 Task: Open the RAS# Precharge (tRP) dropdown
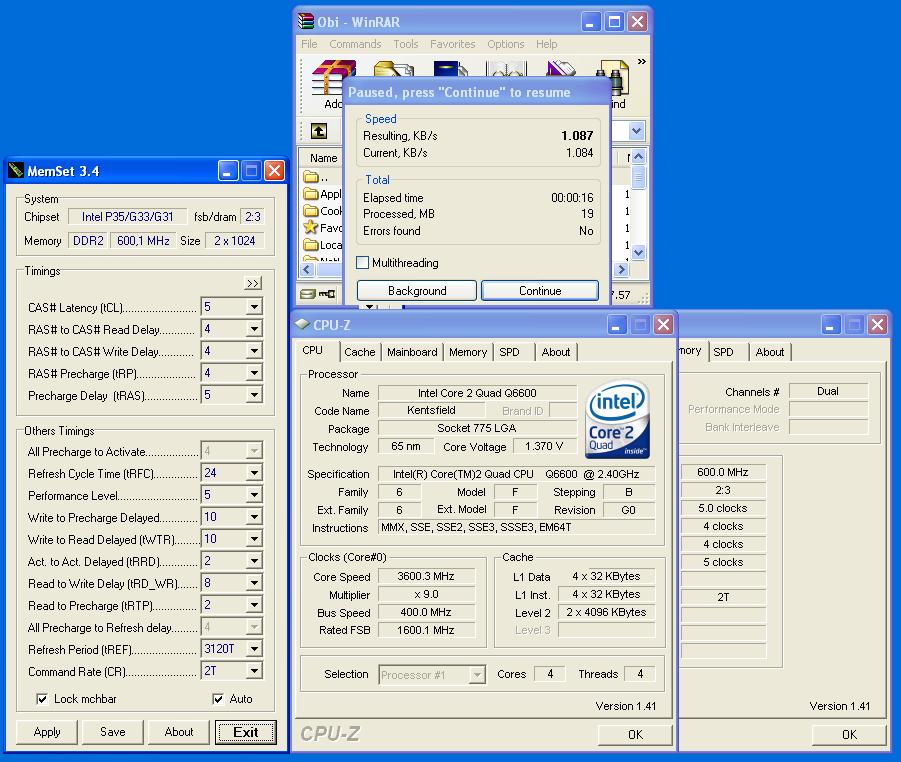click(254, 373)
